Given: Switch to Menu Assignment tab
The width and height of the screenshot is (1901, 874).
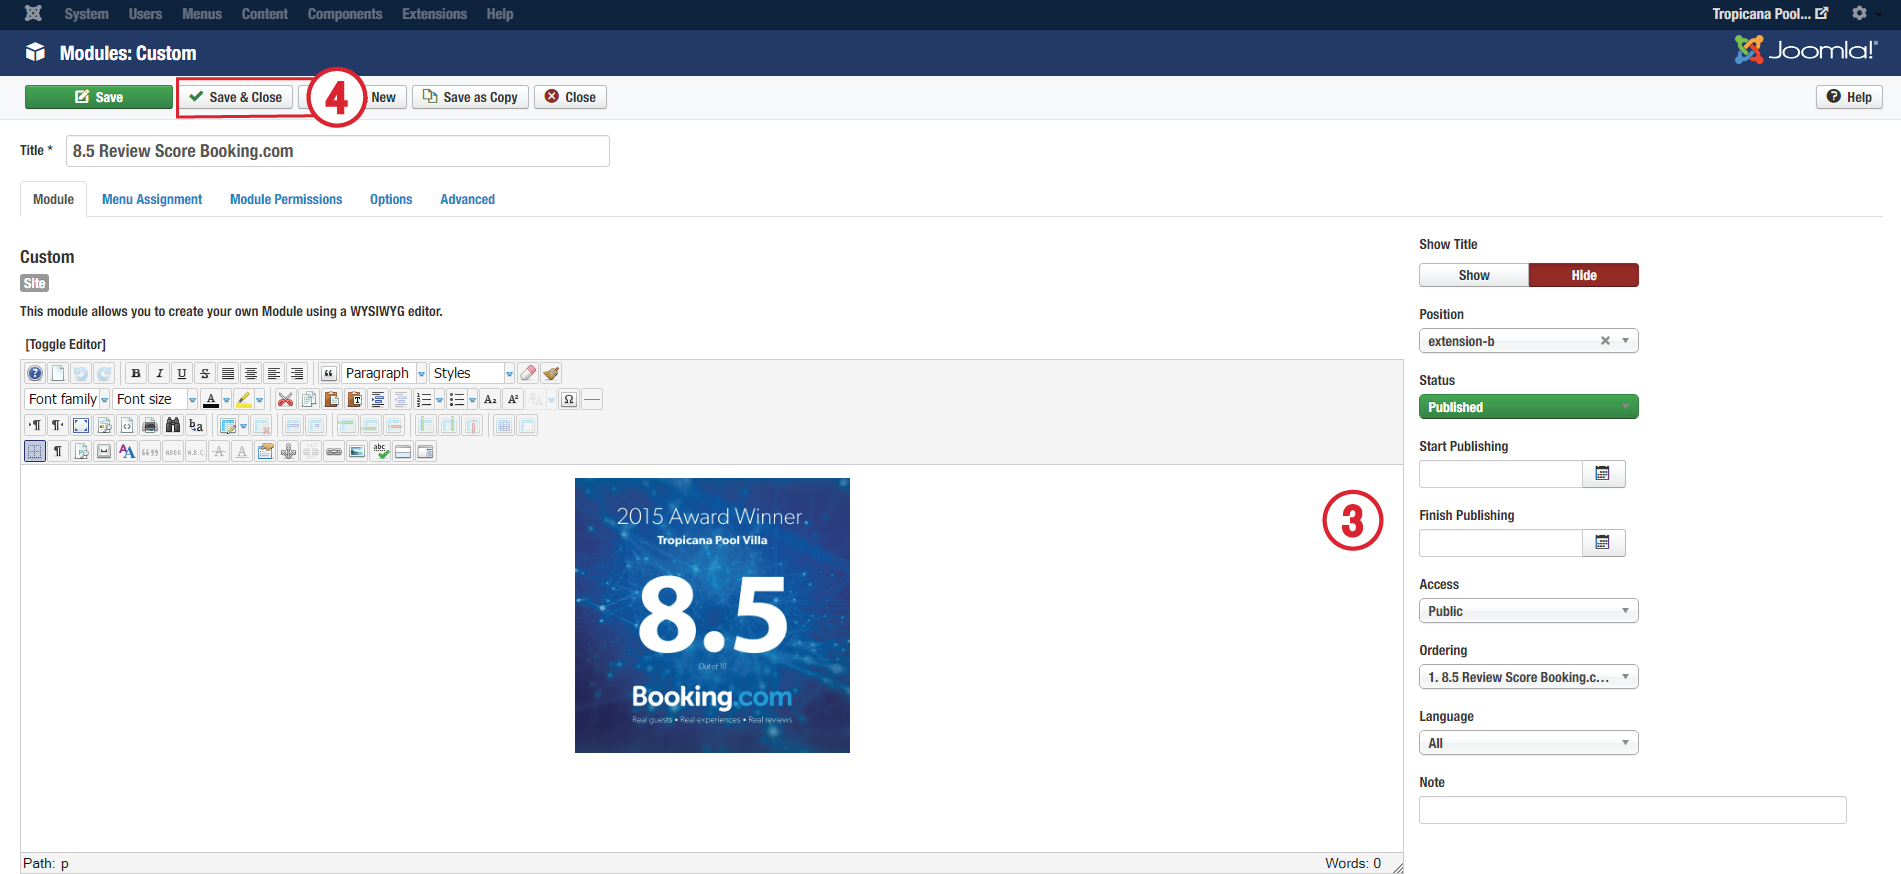Looking at the screenshot, I should pos(152,199).
